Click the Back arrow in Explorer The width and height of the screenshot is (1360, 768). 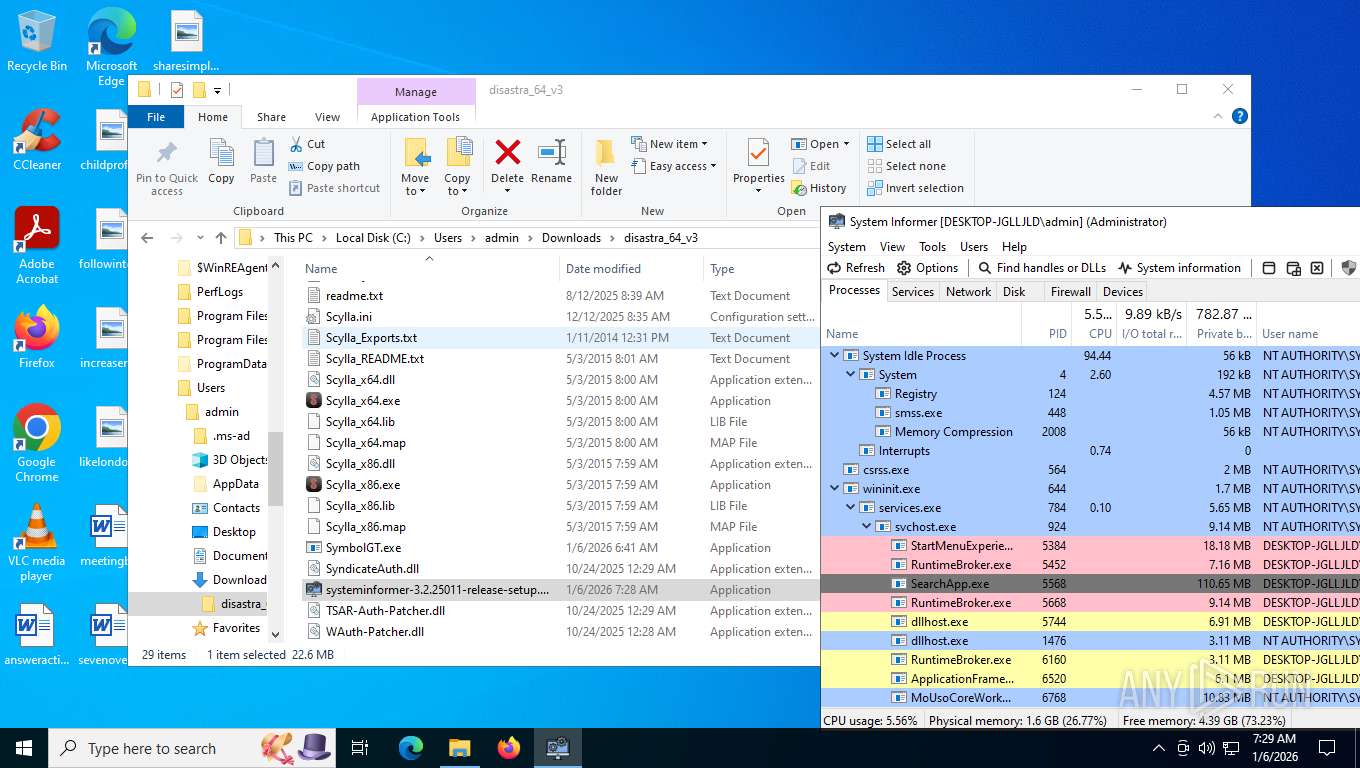pos(147,238)
